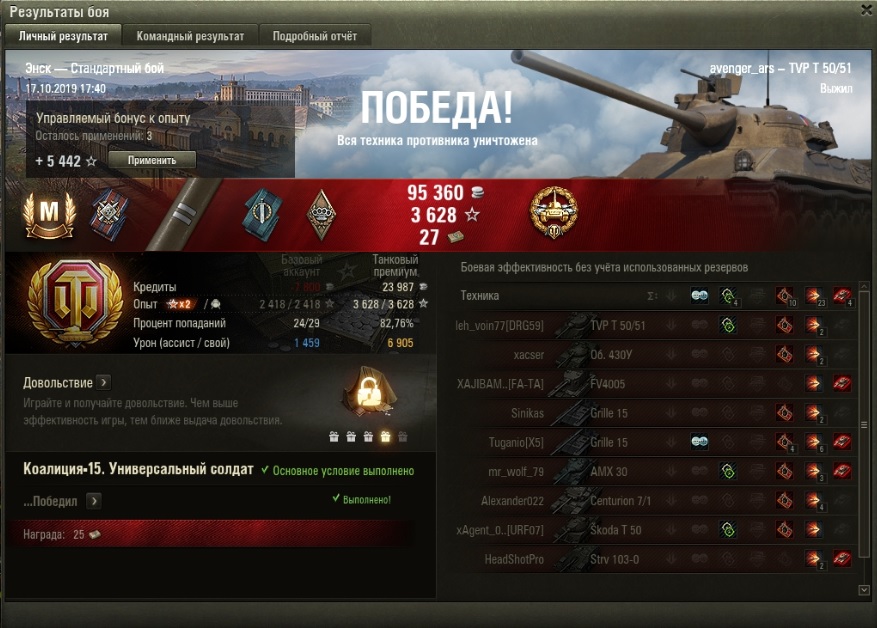Screen dimensions: 877x628
Task: Click the diamond-shaped brass knuckles medal
Action: (x=321, y=215)
